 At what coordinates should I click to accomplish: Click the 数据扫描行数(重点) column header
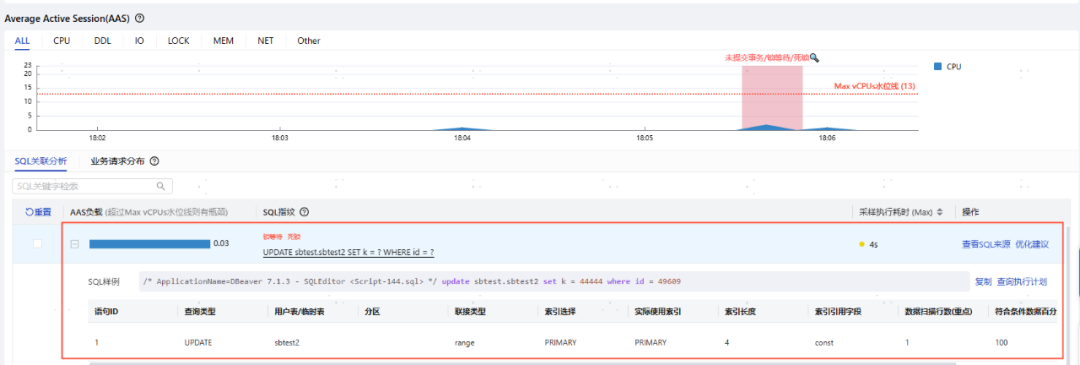(938, 312)
